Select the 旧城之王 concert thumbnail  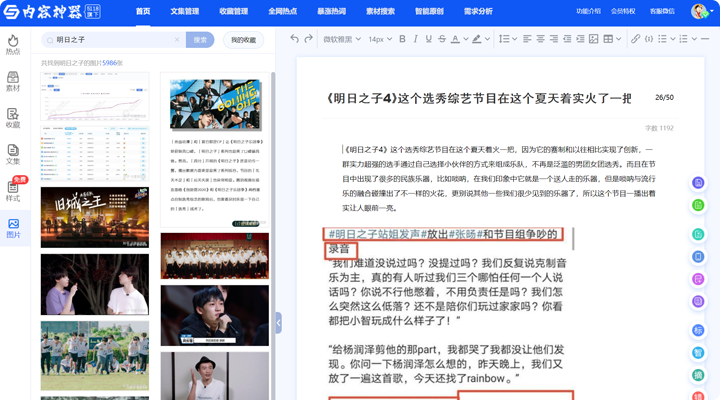(95, 217)
